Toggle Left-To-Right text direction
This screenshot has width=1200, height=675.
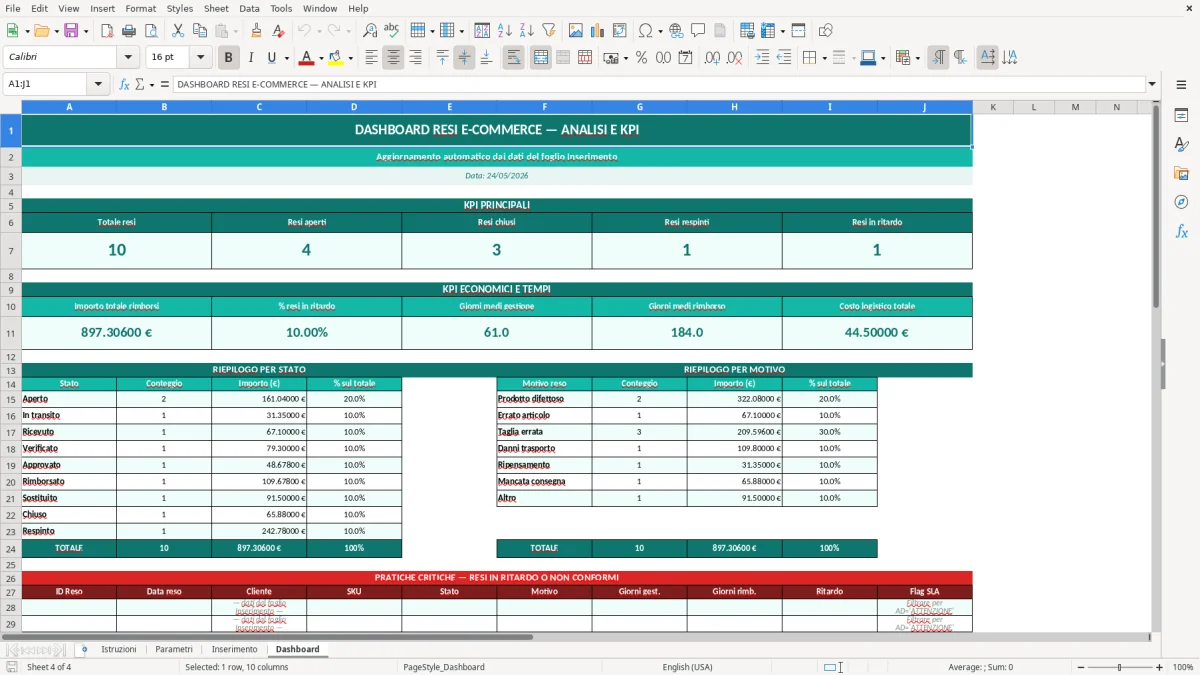[x=938, y=58]
